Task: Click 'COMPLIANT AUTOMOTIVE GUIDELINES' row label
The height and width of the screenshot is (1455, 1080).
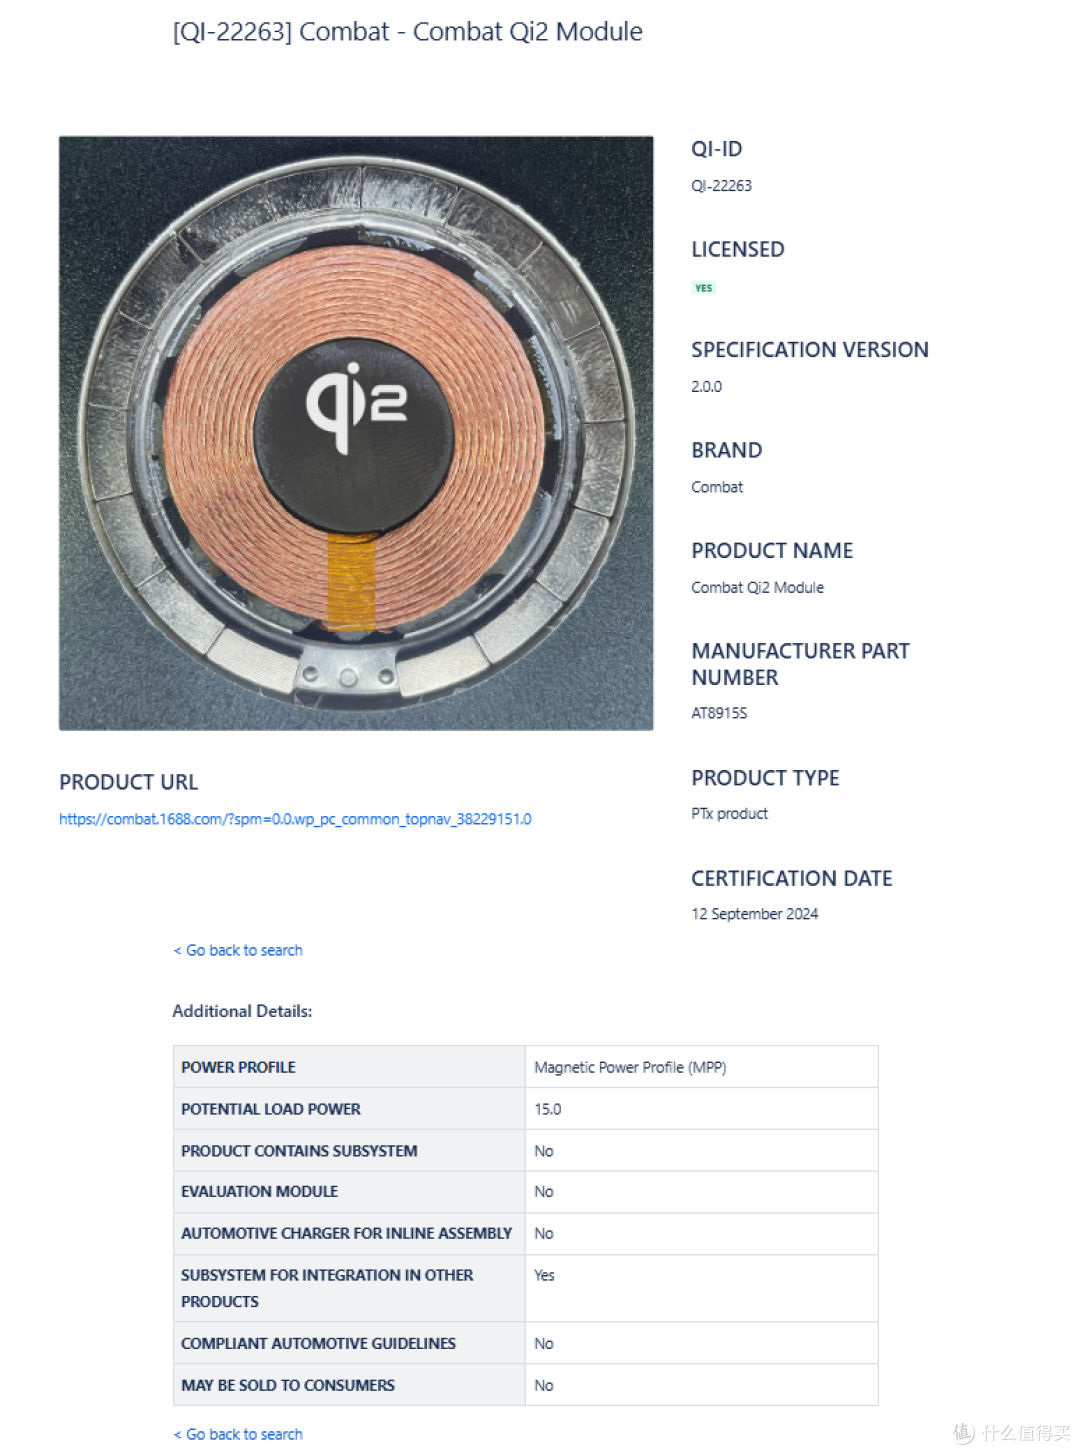Action: point(318,1344)
